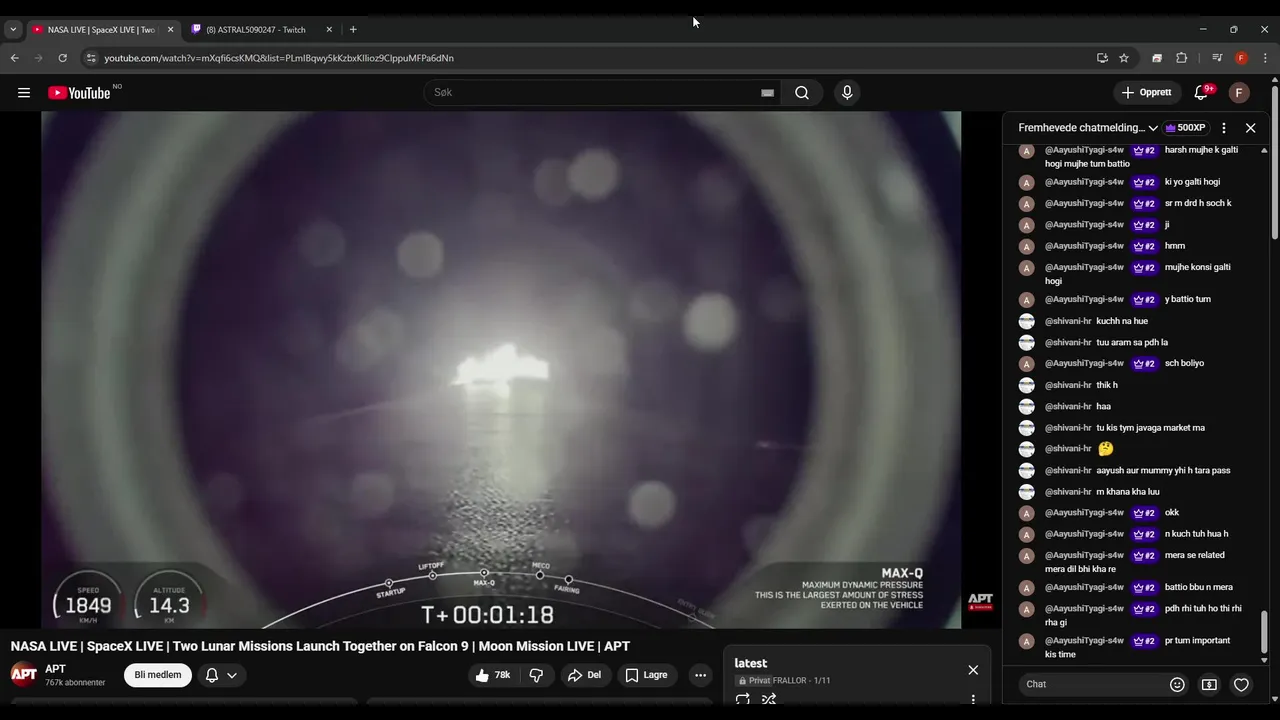Open Super Chat dollar icon
Image resolution: width=1280 pixels, height=720 pixels.
pyautogui.click(x=1209, y=684)
